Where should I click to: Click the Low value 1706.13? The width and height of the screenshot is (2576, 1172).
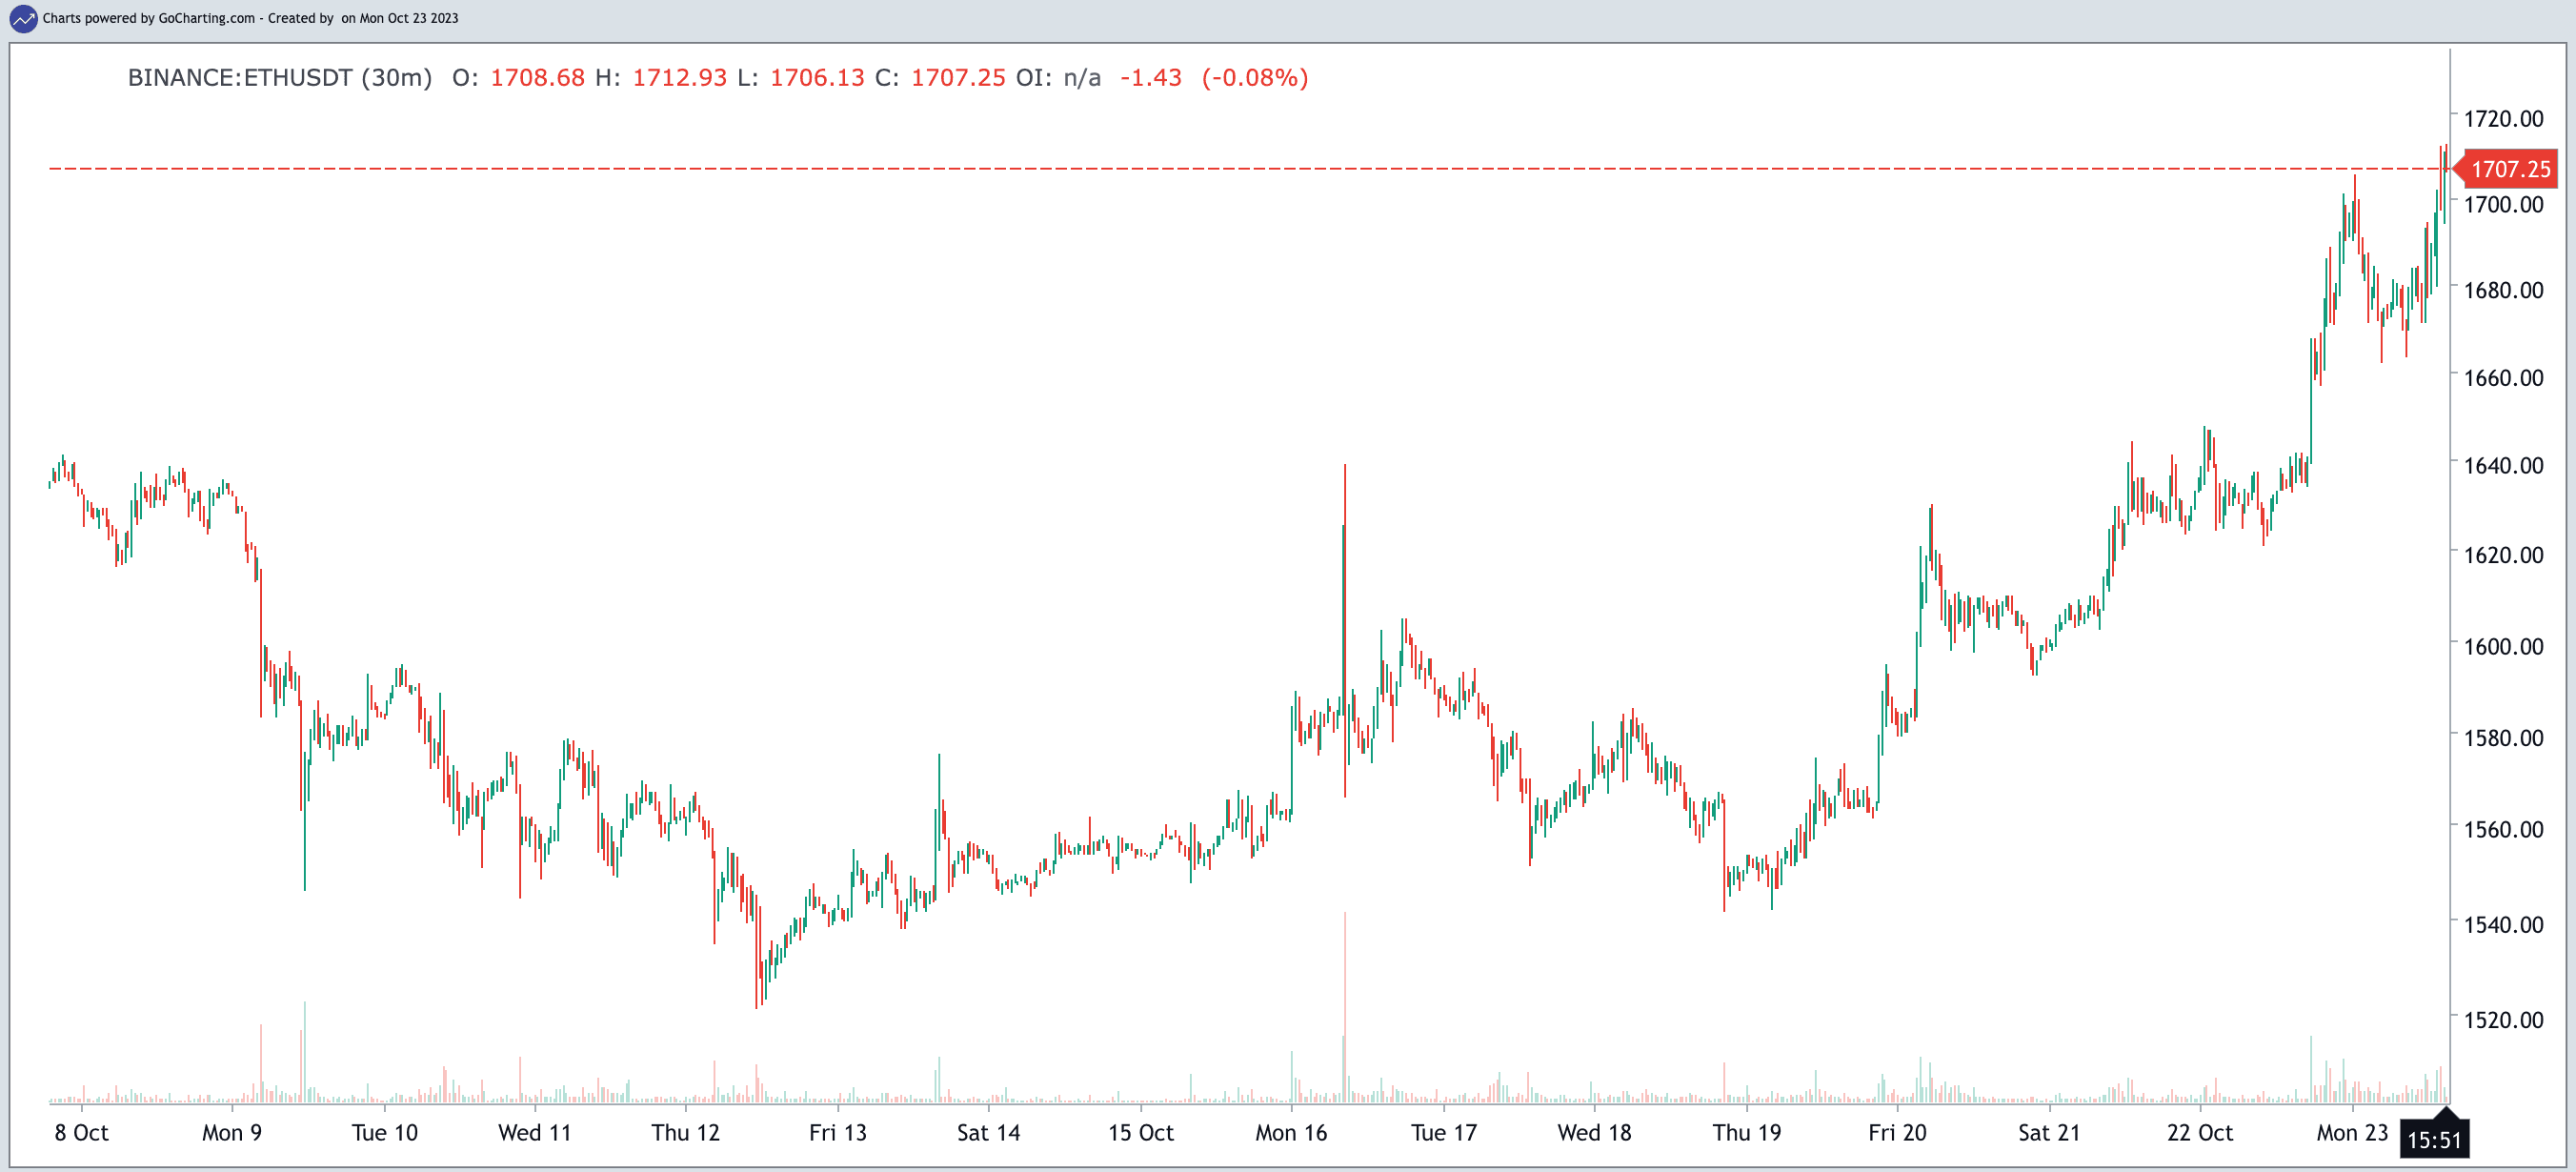coord(816,78)
